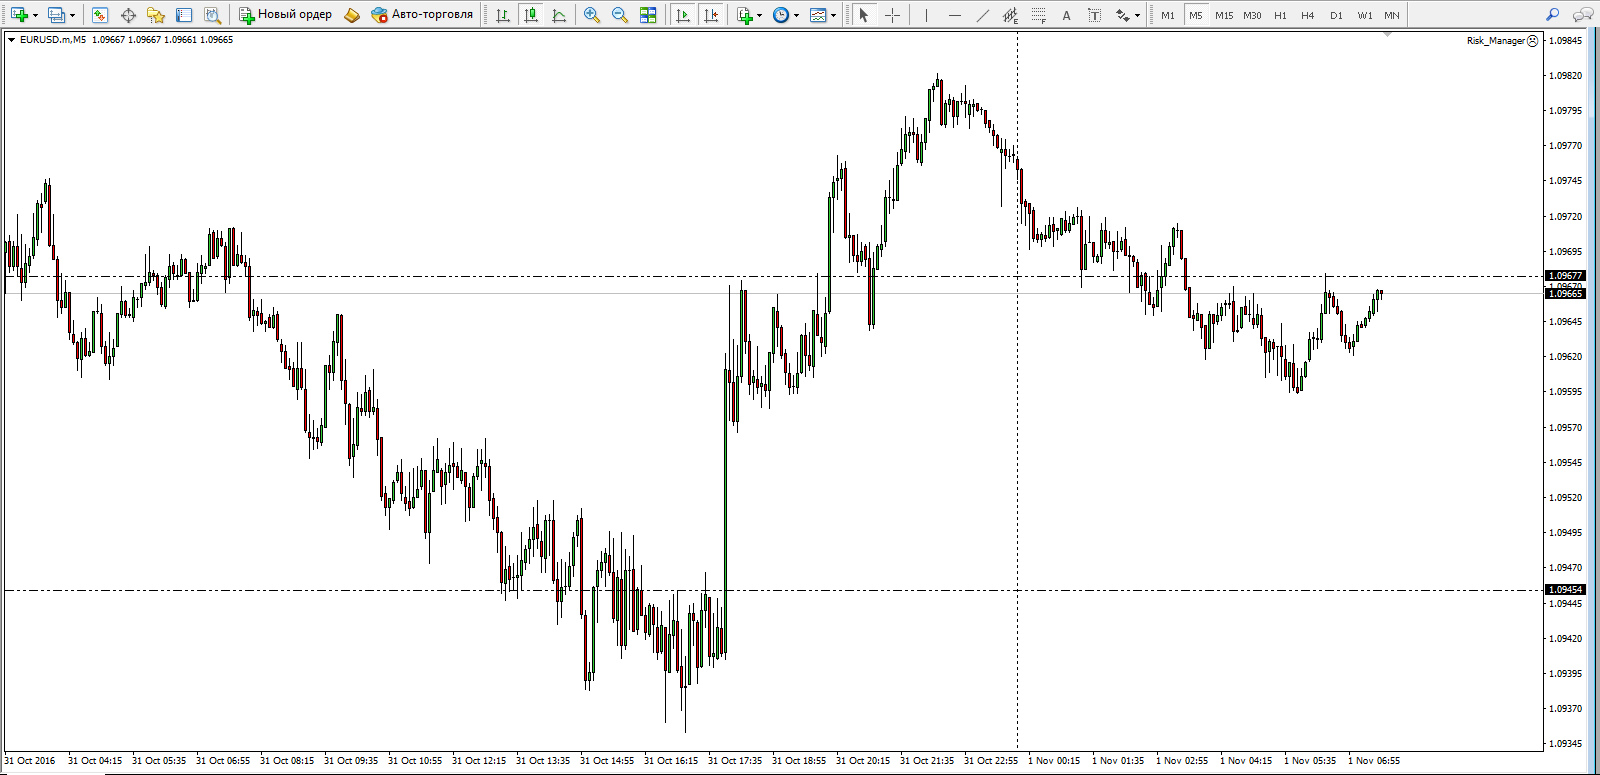Select the Arrows drawing tool
This screenshot has width=1600, height=775.
1122,15
